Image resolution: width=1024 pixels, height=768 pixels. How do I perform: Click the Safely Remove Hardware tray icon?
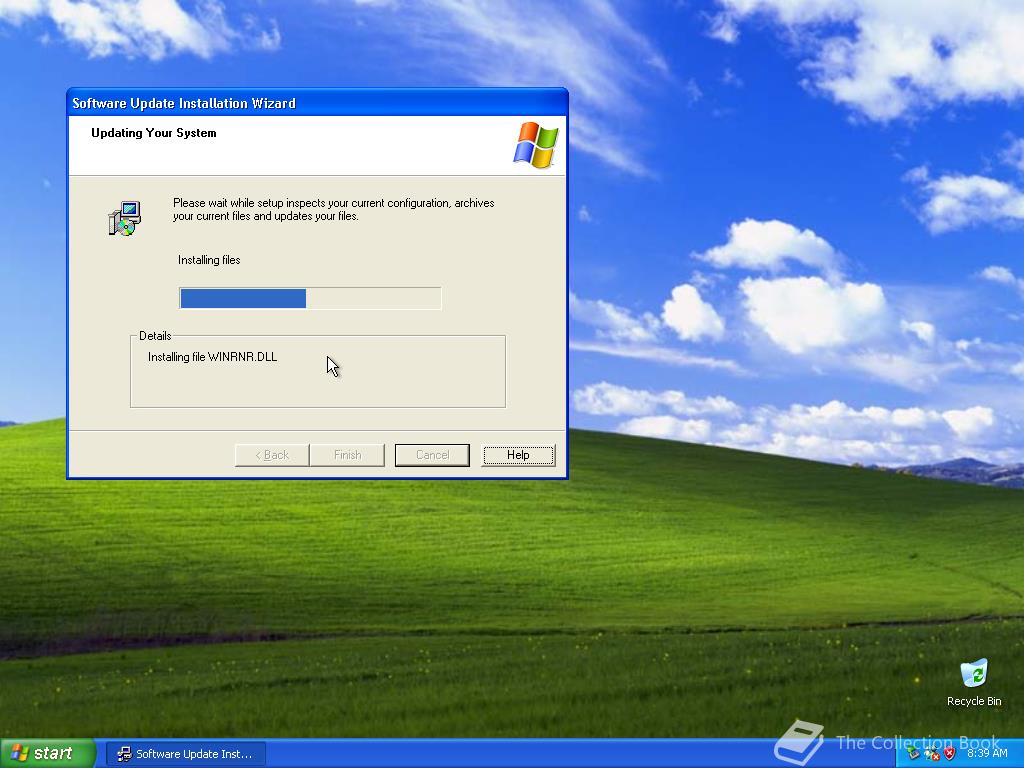point(914,754)
